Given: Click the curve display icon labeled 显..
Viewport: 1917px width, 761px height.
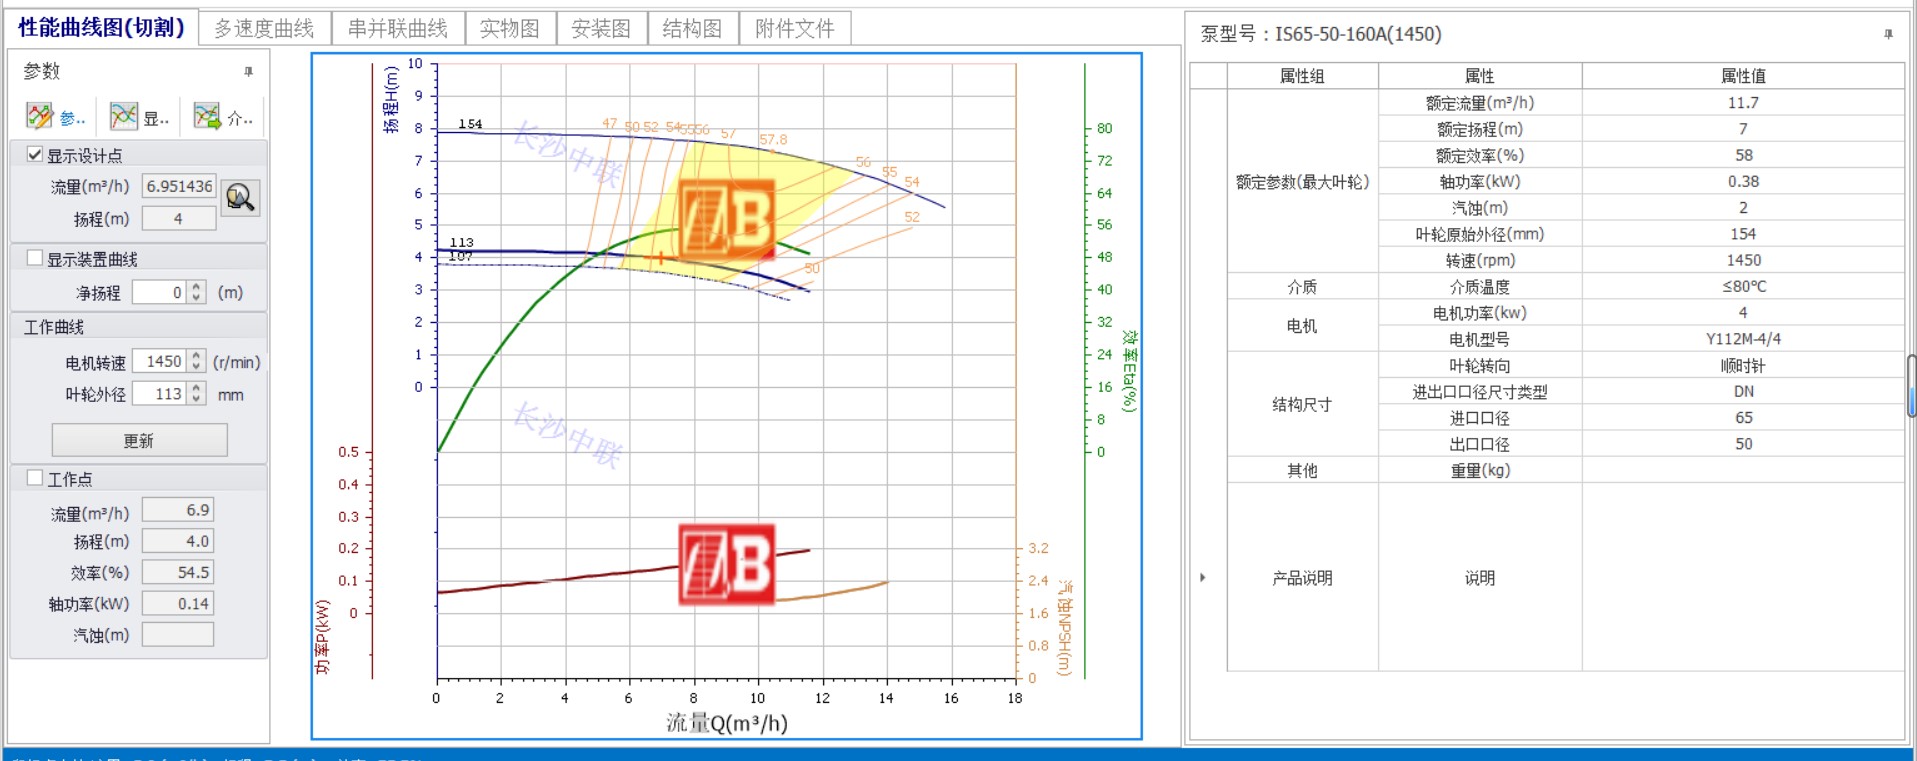Looking at the screenshot, I should [x=124, y=117].
